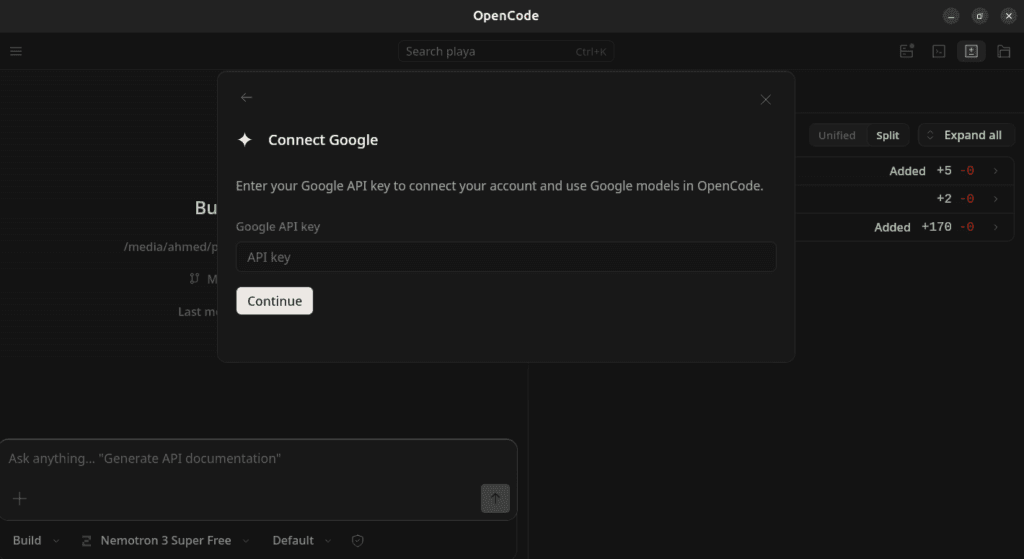
Task: Open the Default variant dropdown
Action: tap(302, 541)
